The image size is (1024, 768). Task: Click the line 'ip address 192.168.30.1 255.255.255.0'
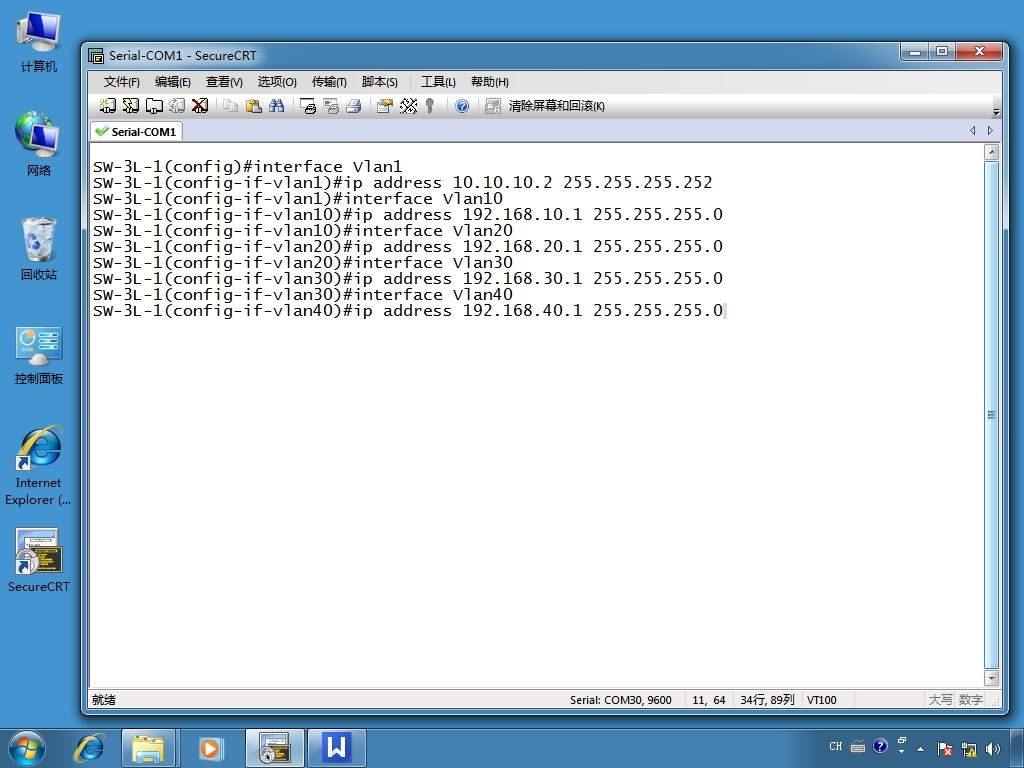[408, 279]
